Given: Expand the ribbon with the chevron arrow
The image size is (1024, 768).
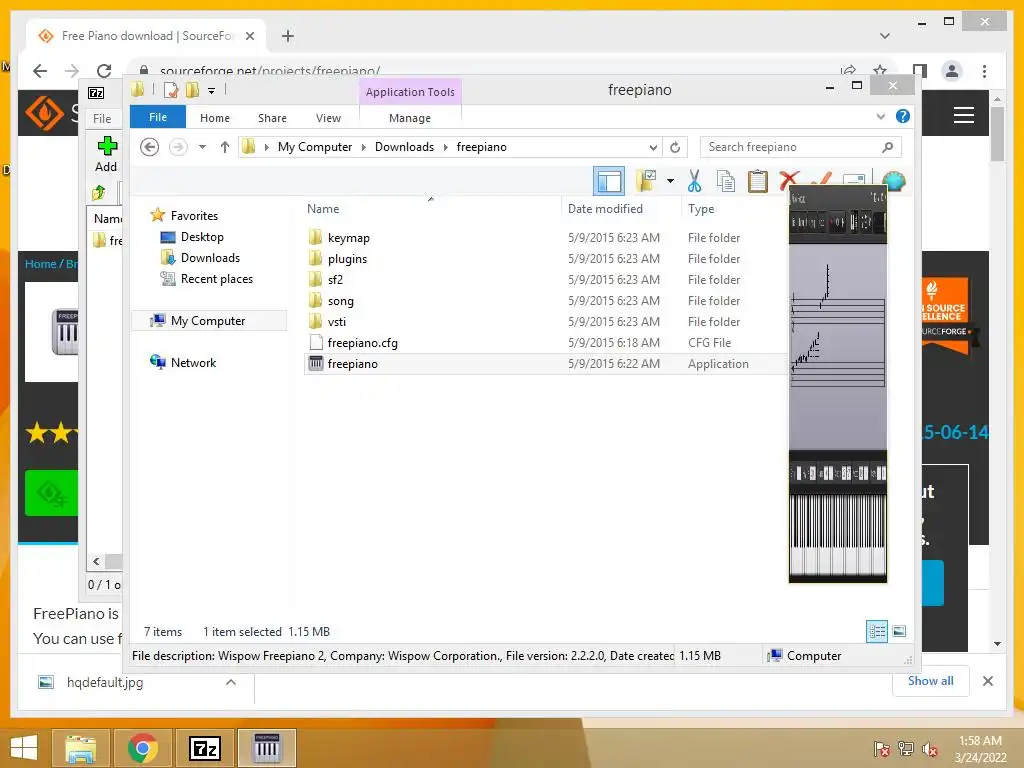Looking at the screenshot, I should 880,116.
